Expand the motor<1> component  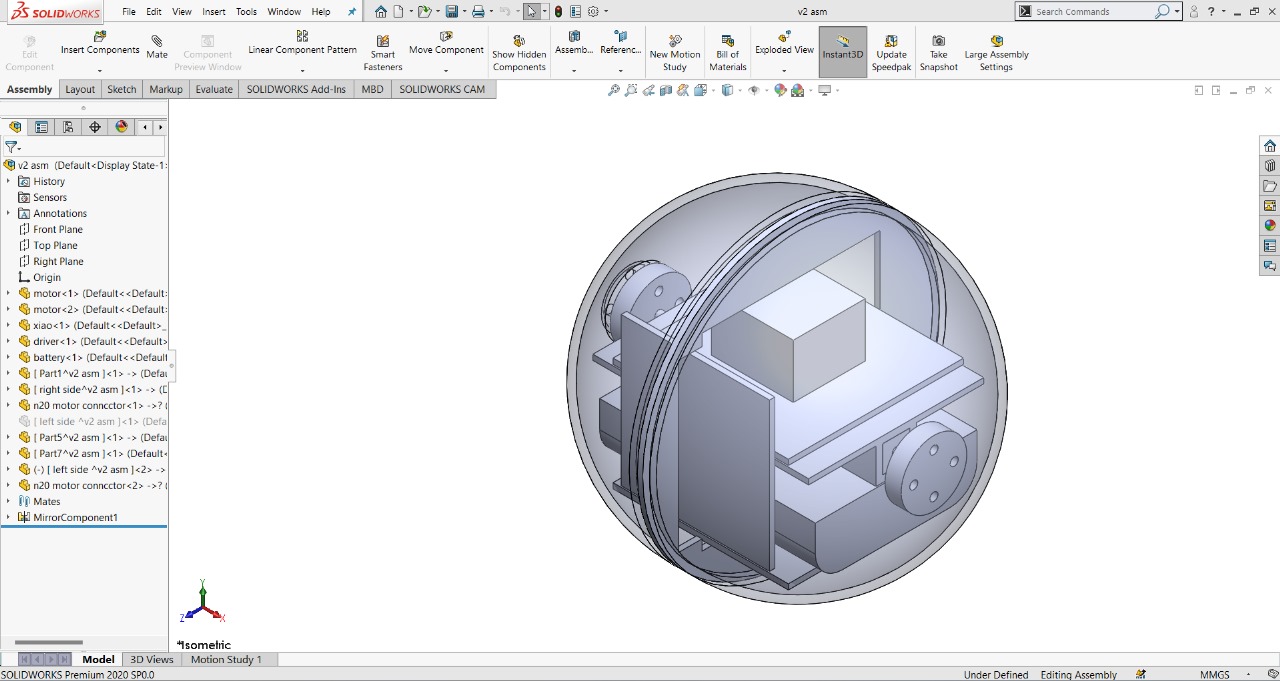8,293
